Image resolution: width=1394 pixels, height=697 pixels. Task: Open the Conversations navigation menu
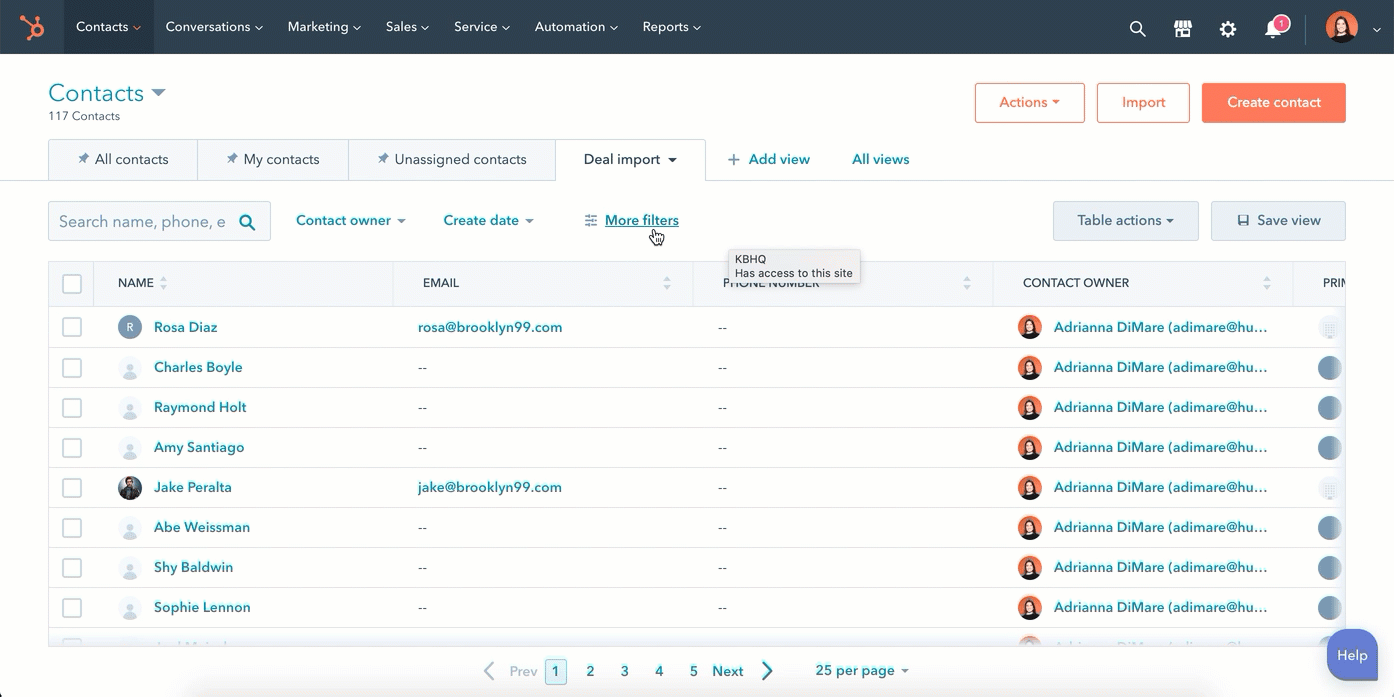(214, 27)
